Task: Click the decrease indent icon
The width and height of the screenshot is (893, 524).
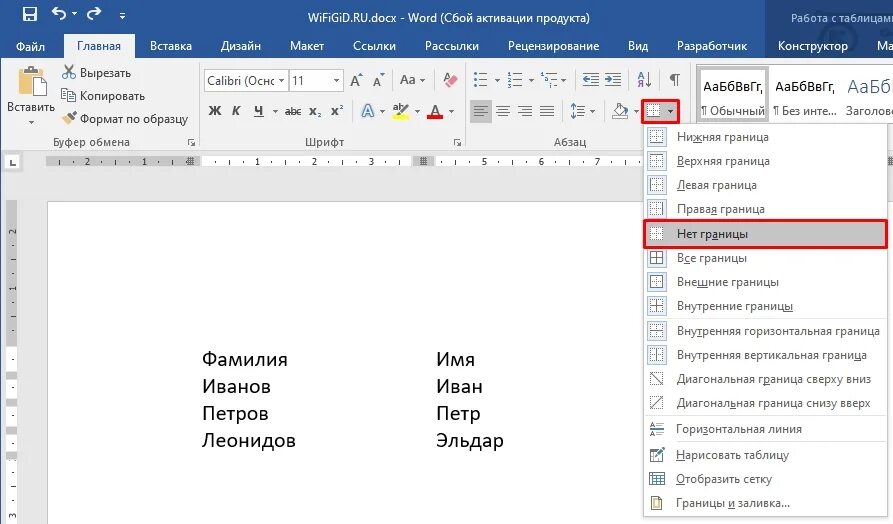Action: pos(590,80)
